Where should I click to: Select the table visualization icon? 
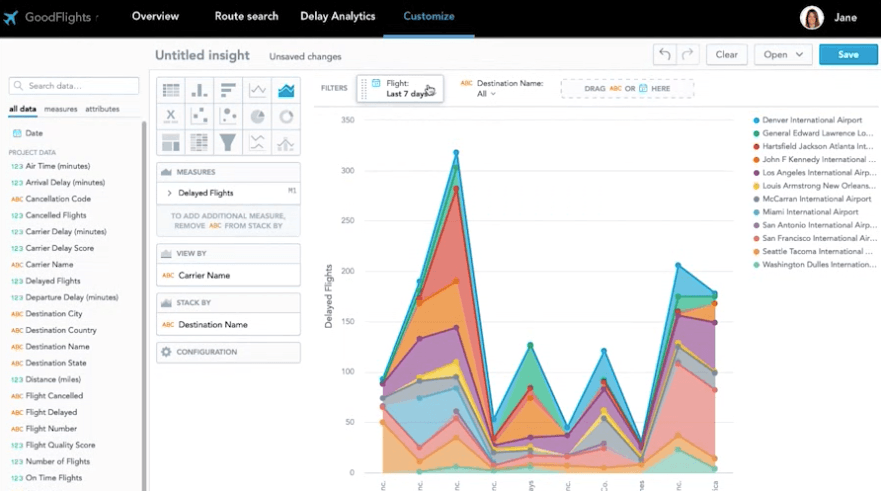point(171,90)
